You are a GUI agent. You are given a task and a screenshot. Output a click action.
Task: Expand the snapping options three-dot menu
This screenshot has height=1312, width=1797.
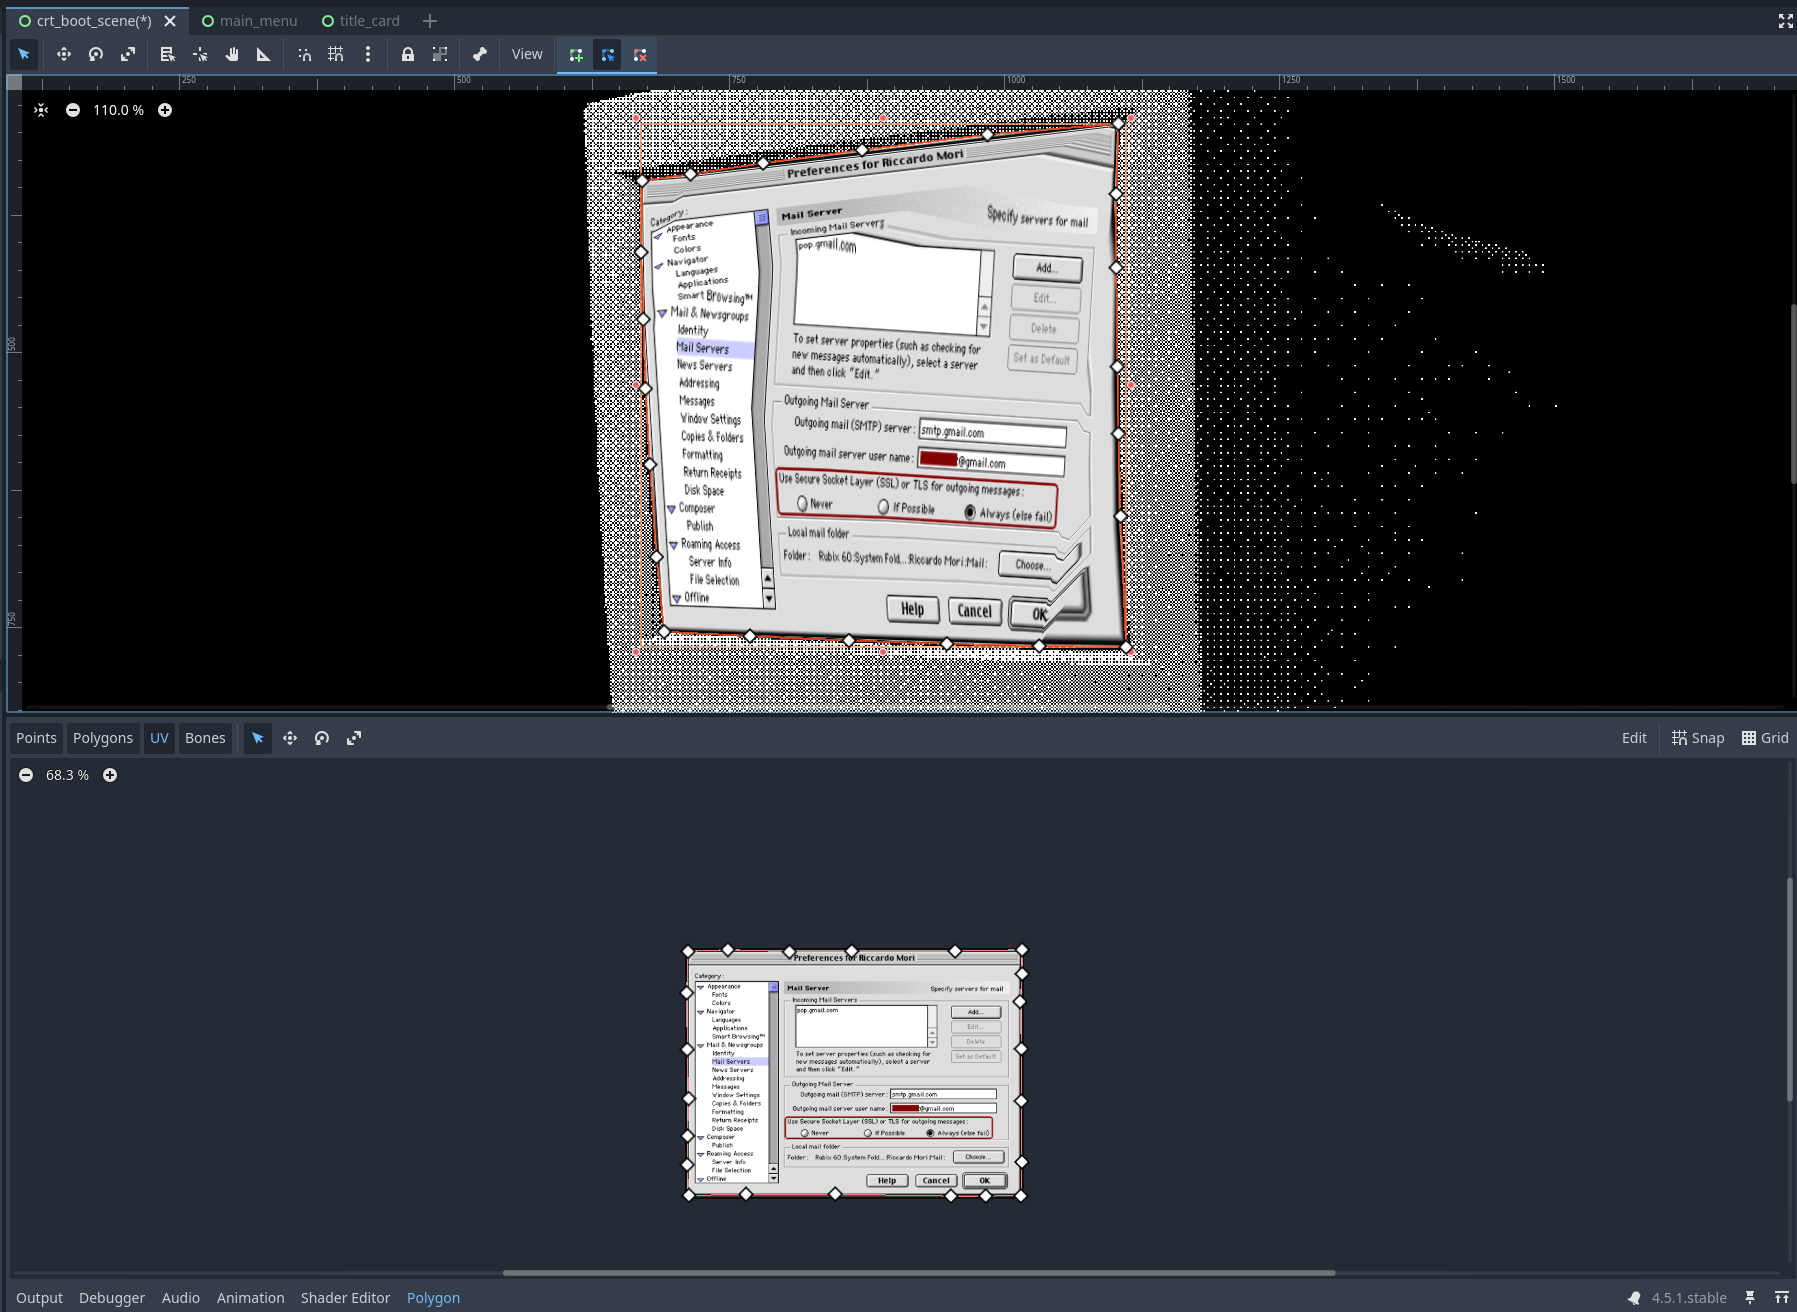click(368, 55)
